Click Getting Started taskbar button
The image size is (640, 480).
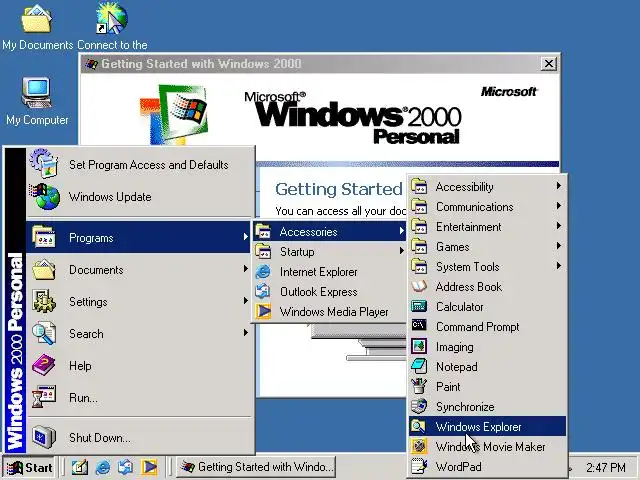[257, 467]
